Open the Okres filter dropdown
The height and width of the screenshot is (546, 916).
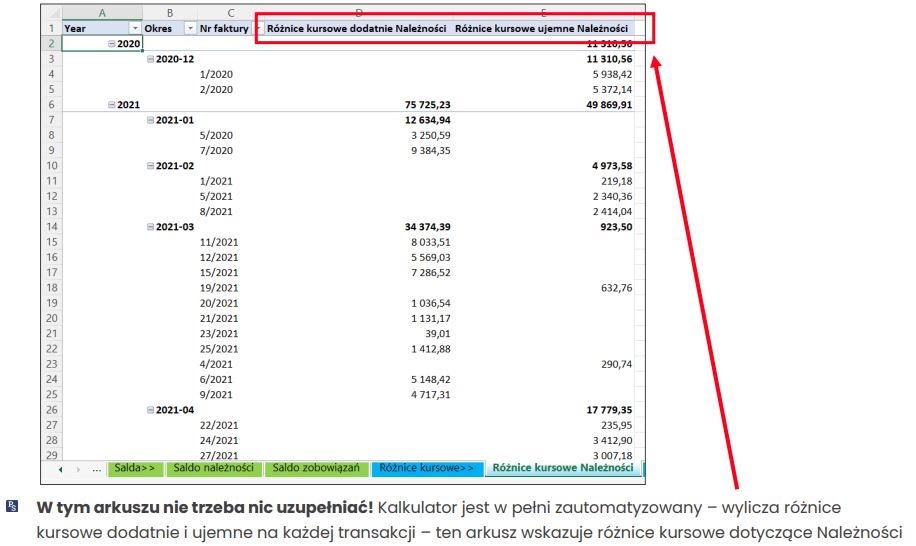(x=189, y=29)
